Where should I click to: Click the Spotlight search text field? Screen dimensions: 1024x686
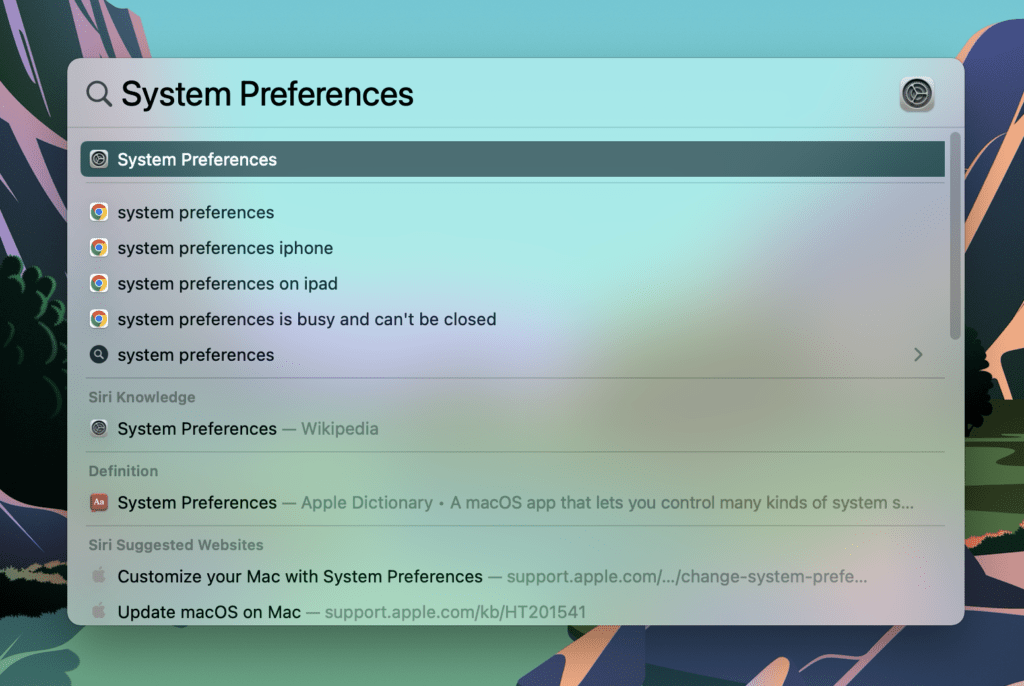[x=503, y=94]
